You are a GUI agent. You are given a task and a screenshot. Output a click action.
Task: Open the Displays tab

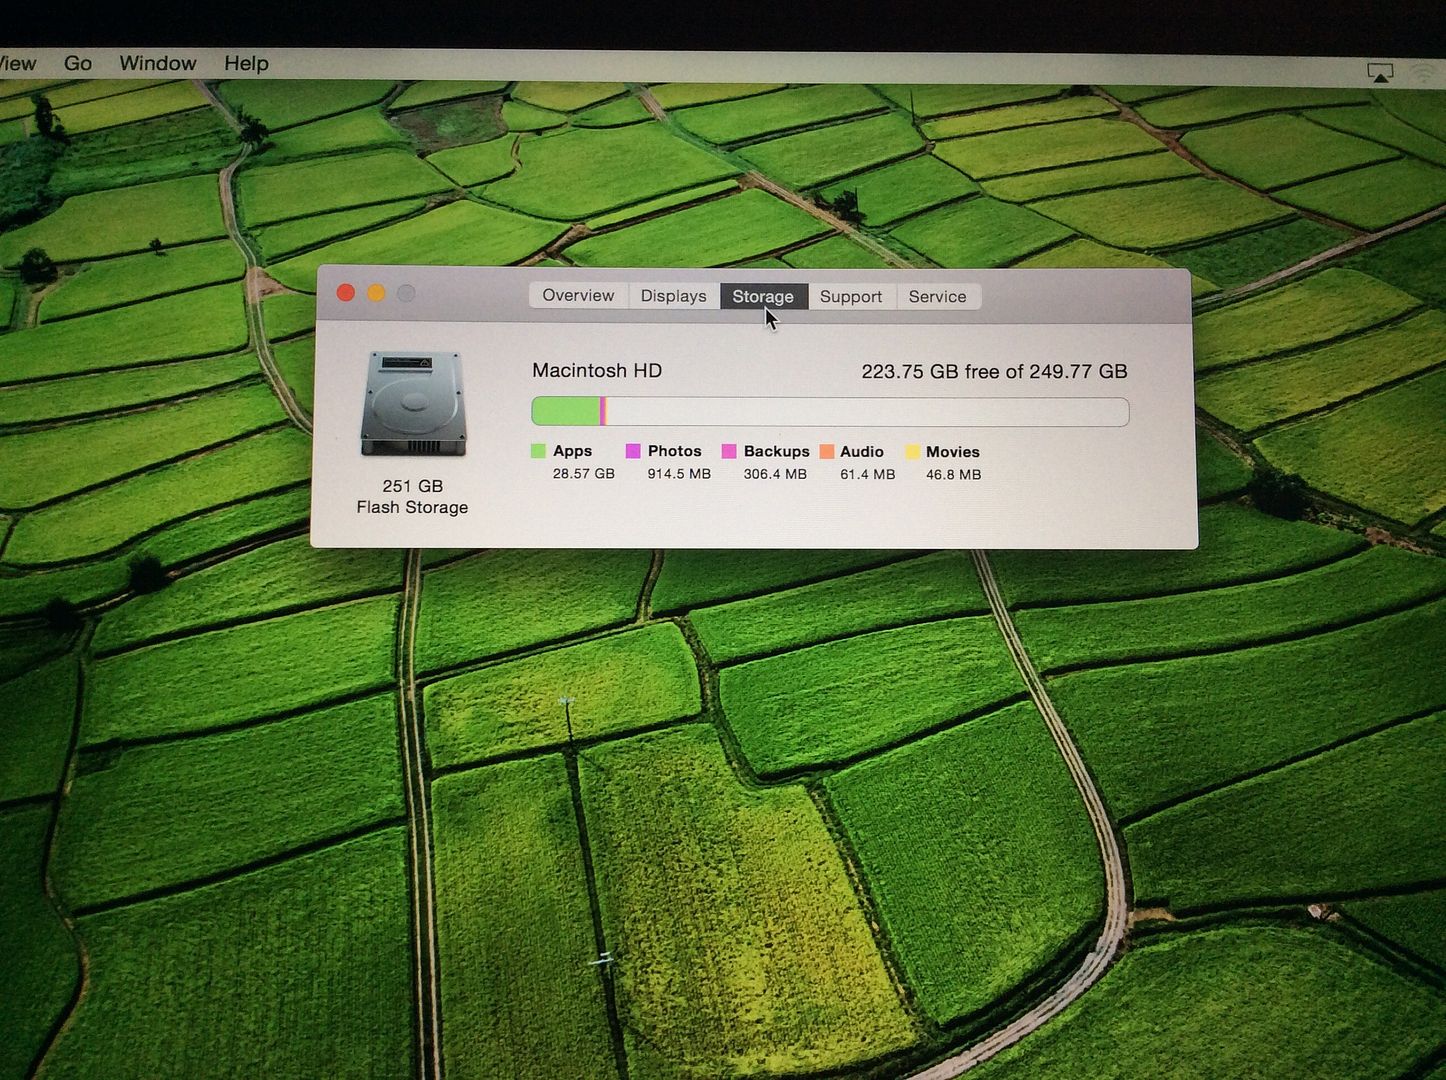(x=673, y=296)
